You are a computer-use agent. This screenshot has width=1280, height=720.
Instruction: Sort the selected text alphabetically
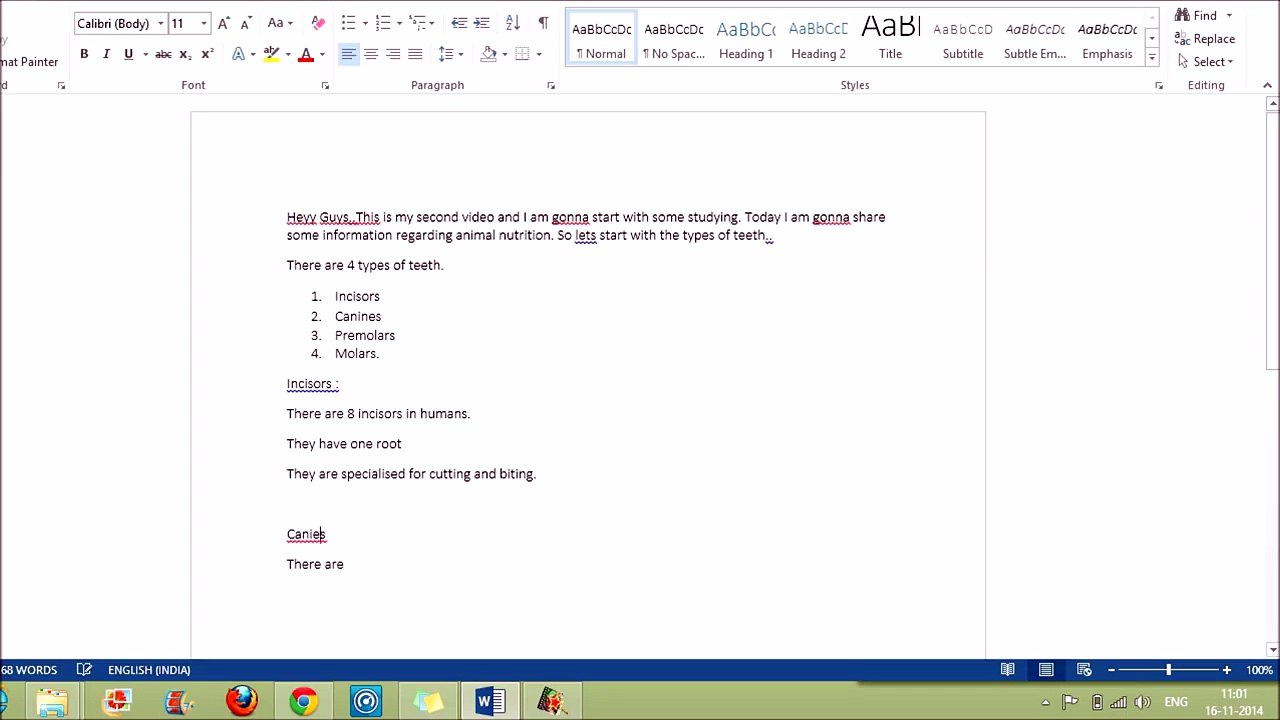pyautogui.click(x=513, y=23)
